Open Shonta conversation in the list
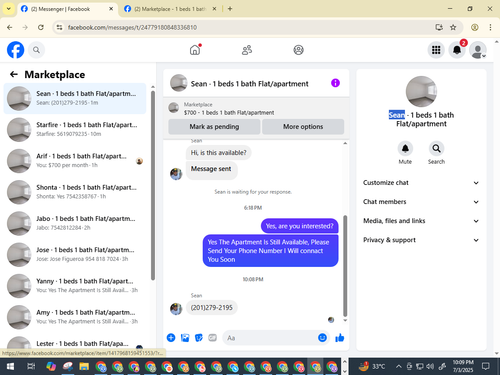 pos(75,192)
